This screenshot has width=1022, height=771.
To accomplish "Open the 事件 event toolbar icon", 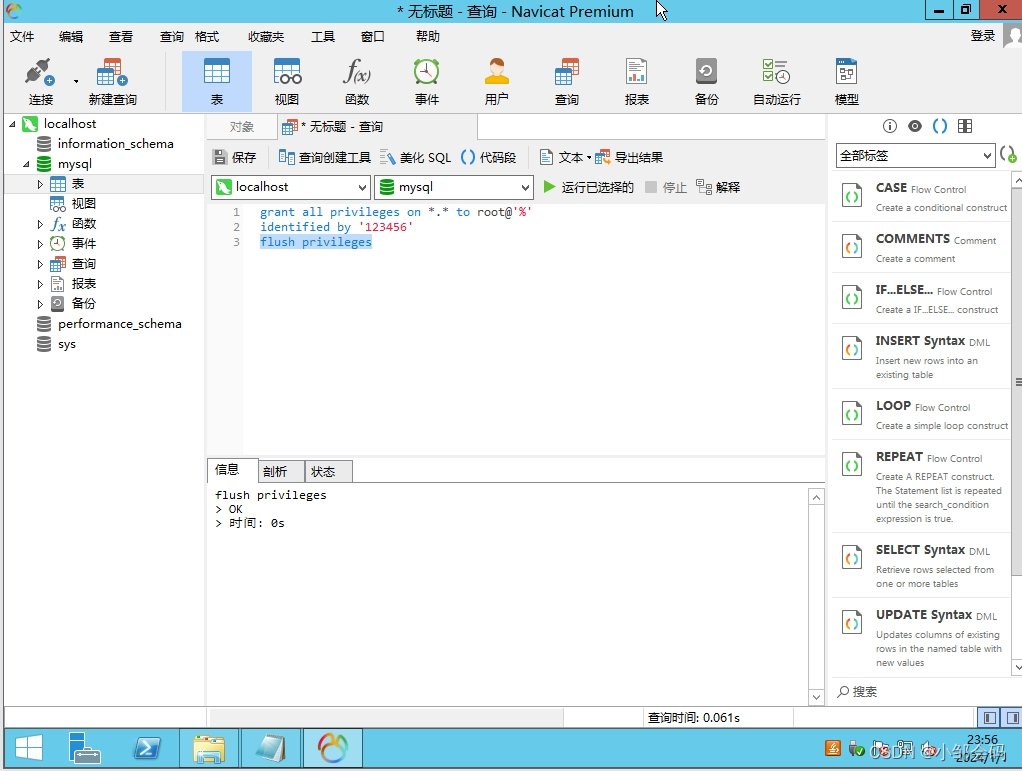I will tap(426, 81).
